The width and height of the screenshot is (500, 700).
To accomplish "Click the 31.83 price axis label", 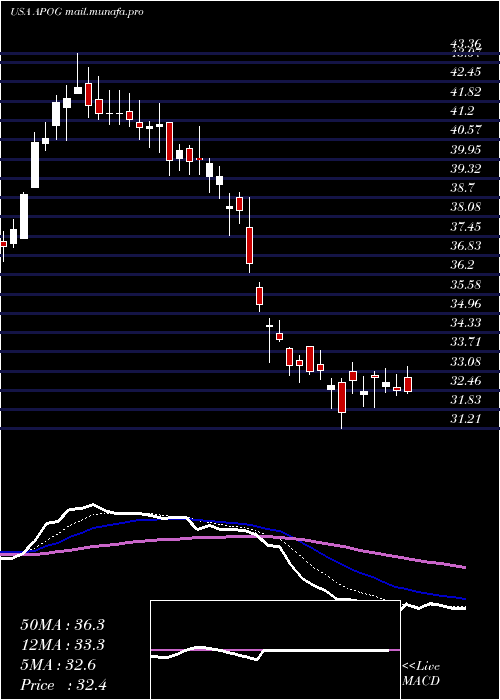I will (x=466, y=400).
